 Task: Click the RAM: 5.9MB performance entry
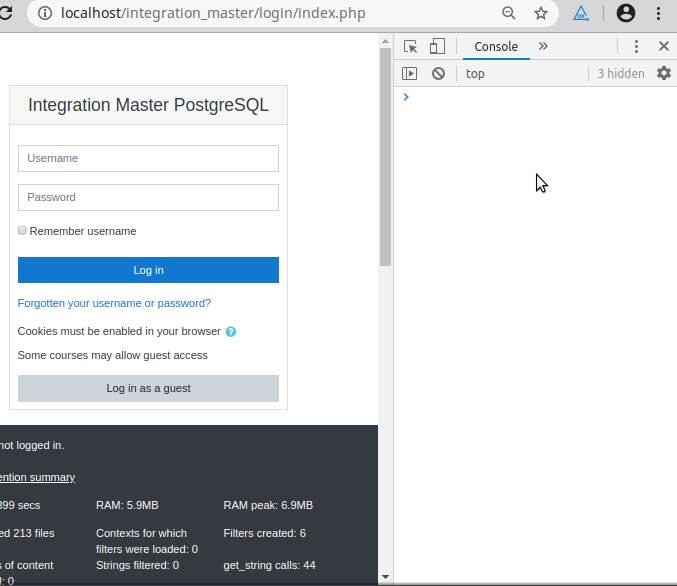(x=127, y=505)
